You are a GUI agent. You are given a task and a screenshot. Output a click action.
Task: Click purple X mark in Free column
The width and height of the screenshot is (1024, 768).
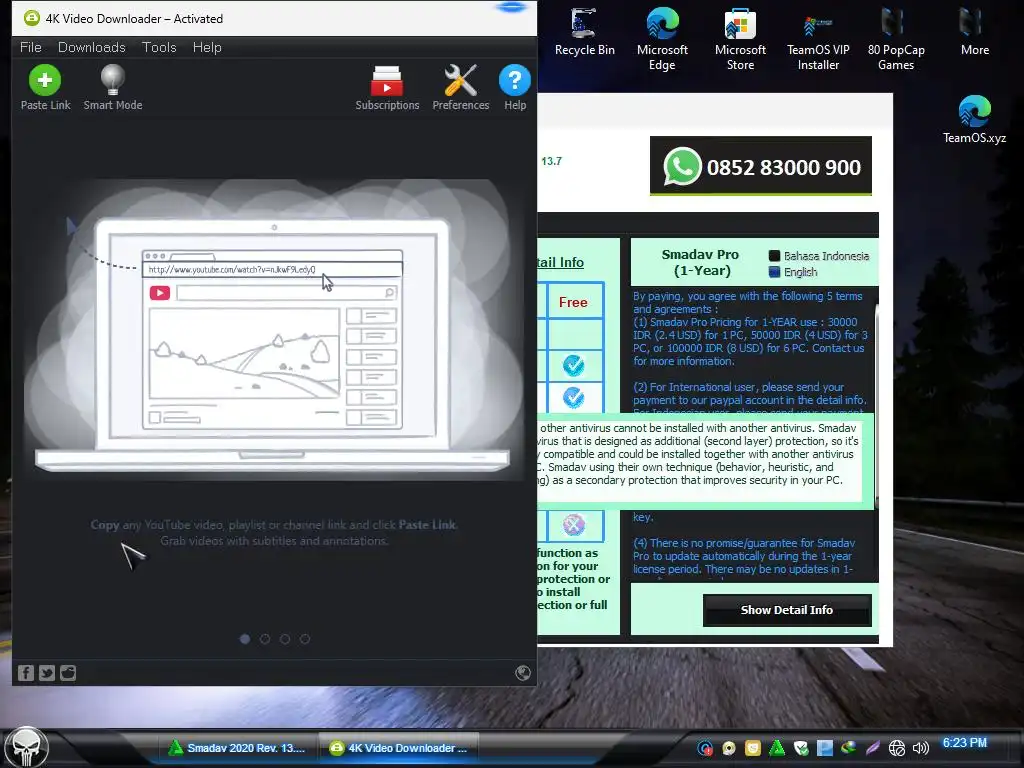(573, 524)
